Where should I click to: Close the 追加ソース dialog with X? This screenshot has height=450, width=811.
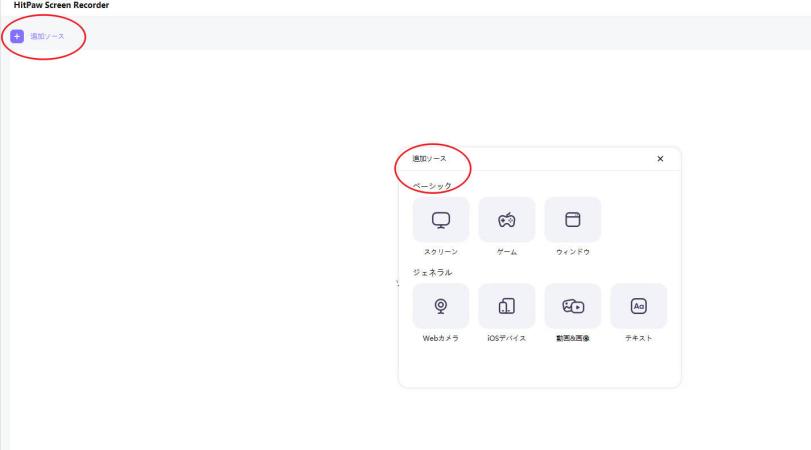(660, 159)
